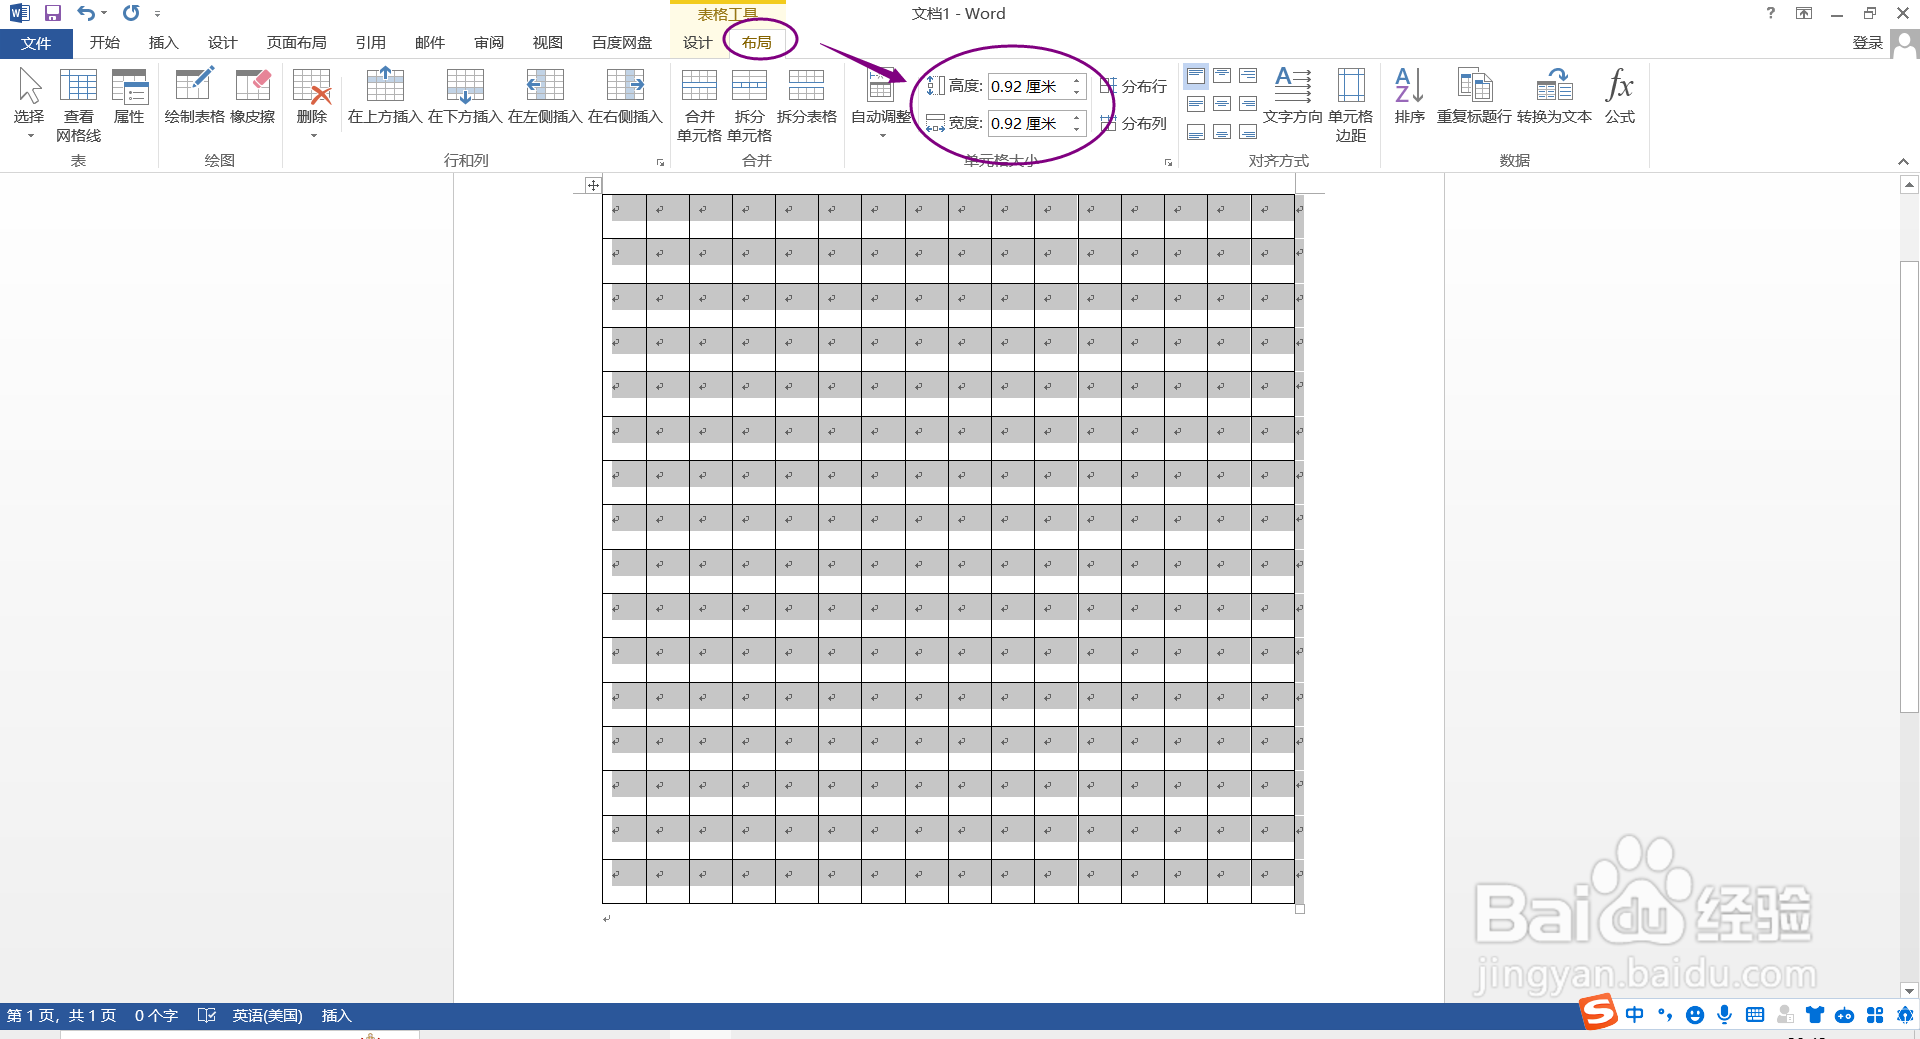Insert row below (在下方插入)
Image resolution: width=1920 pixels, height=1039 pixels.
coord(465,97)
